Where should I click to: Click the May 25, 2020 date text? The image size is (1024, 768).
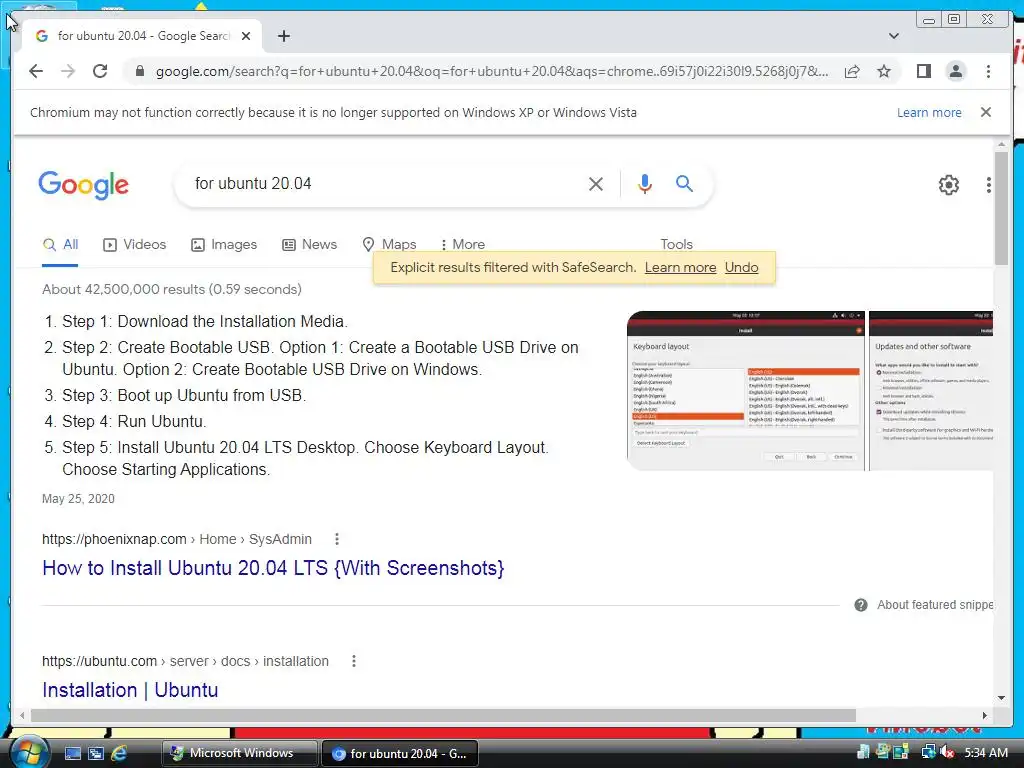[x=78, y=499]
